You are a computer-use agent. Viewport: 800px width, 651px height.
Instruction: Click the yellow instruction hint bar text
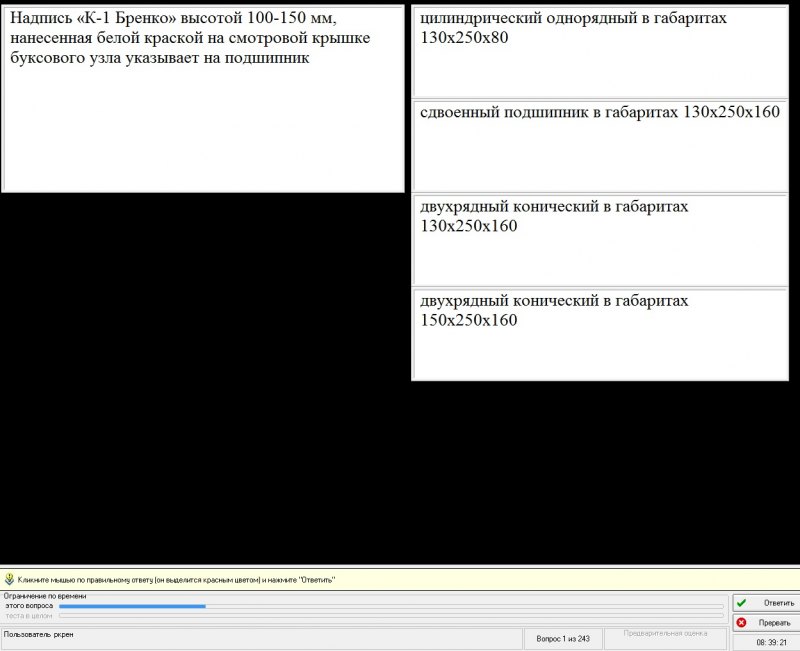176,579
